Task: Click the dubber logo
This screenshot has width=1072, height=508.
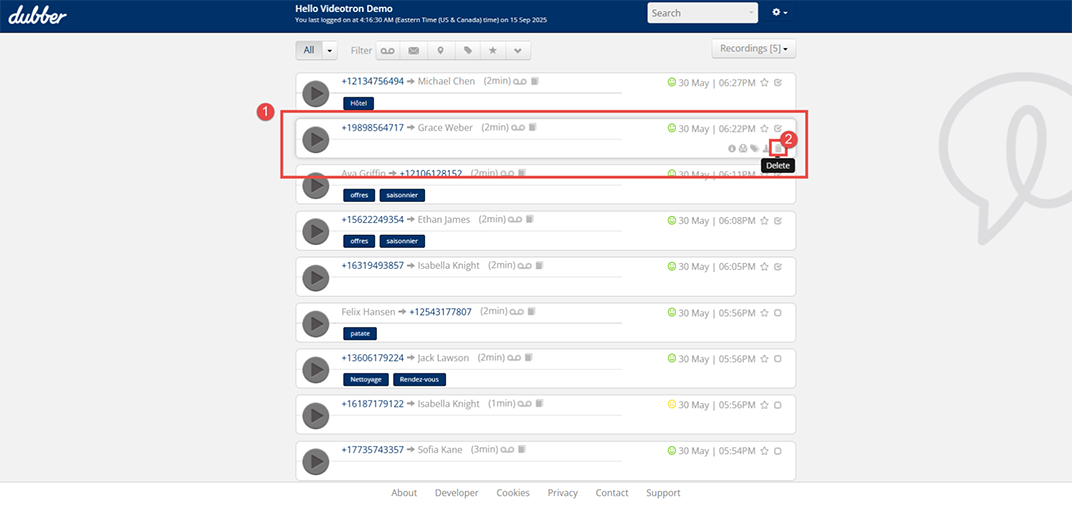Action: click(x=38, y=15)
